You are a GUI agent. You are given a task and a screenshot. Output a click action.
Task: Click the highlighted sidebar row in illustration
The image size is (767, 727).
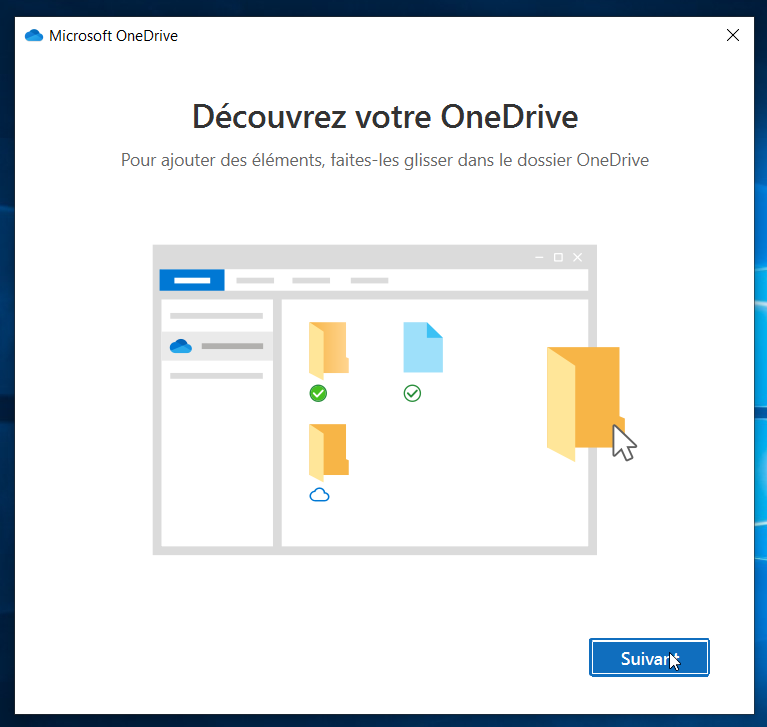(217, 346)
